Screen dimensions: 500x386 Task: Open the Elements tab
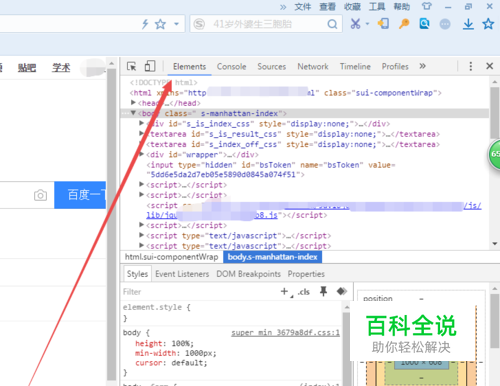point(189,67)
